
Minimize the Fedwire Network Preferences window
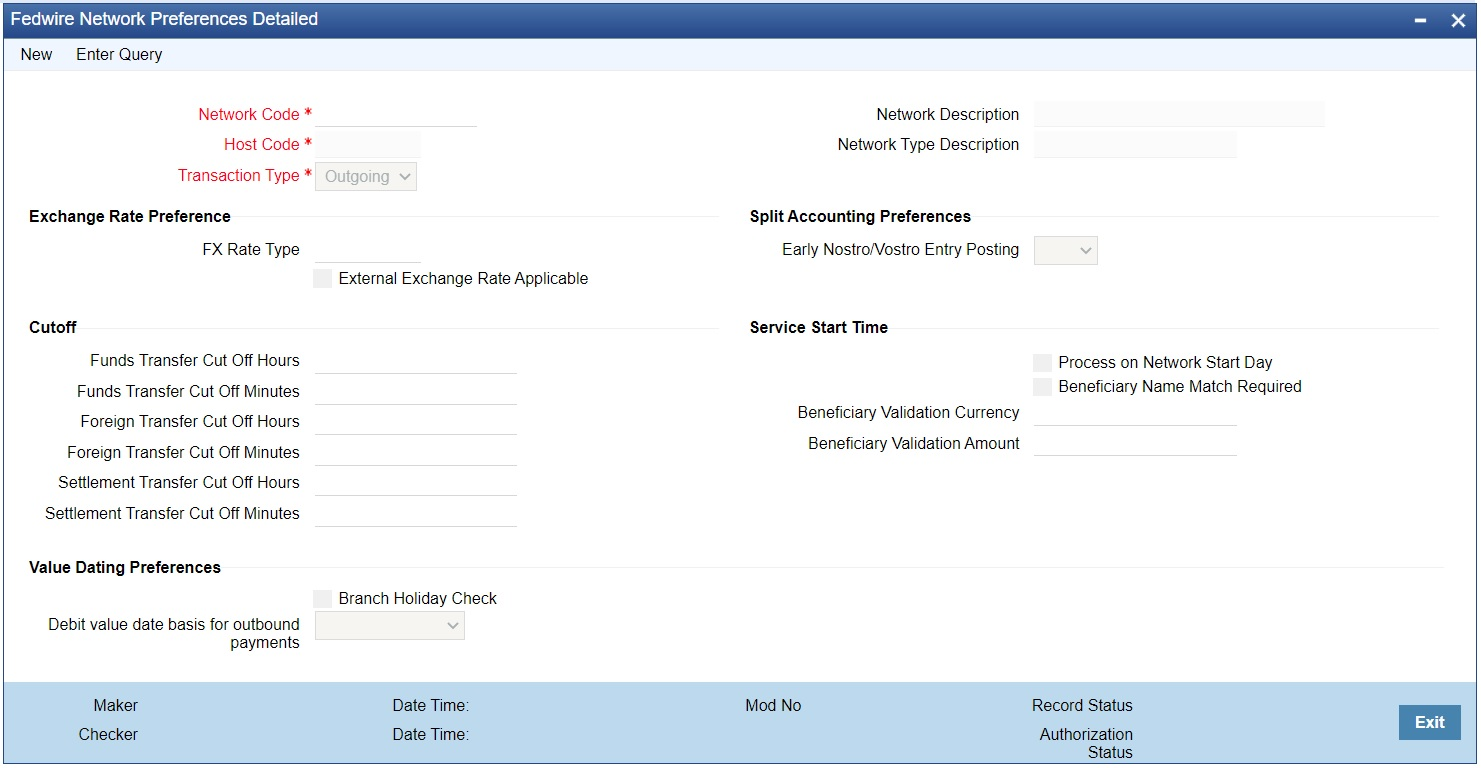click(1421, 20)
